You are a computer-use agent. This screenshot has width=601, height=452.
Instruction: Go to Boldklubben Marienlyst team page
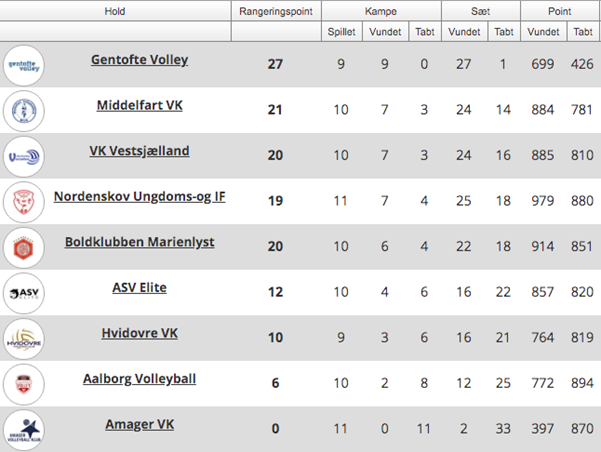(140, 242)
